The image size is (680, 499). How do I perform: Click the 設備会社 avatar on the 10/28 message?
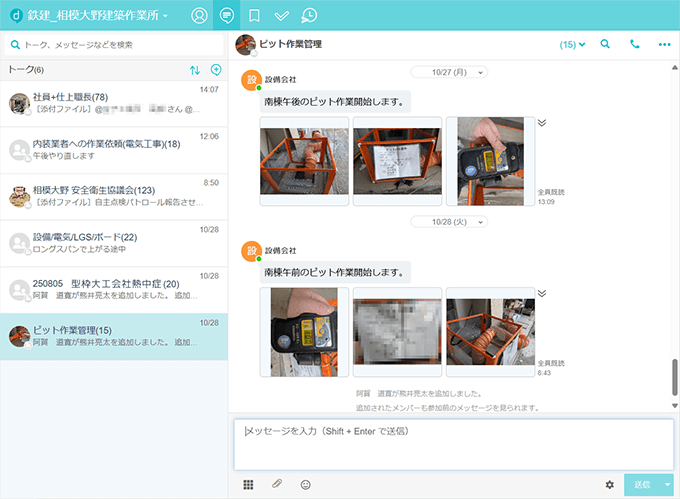point(252,251)
